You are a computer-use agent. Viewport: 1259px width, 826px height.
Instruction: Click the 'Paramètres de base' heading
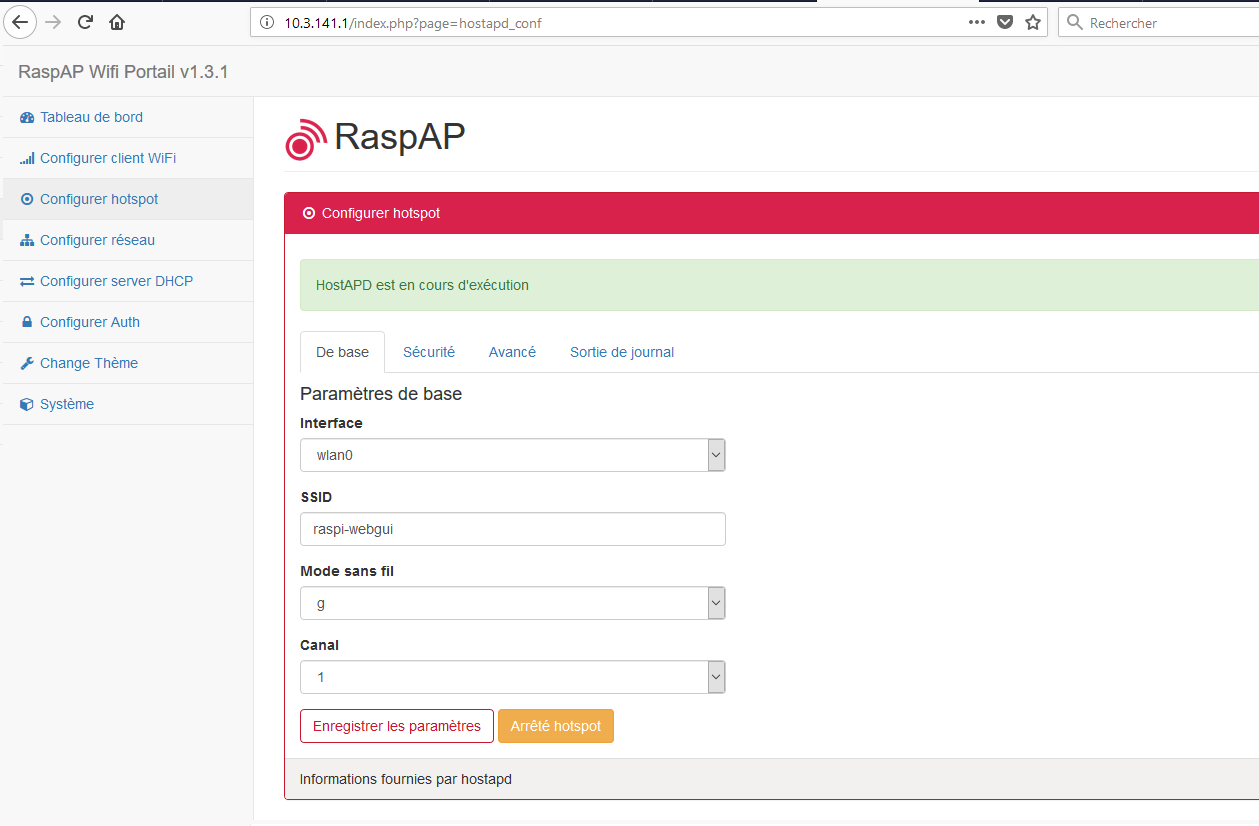point(381,394)
